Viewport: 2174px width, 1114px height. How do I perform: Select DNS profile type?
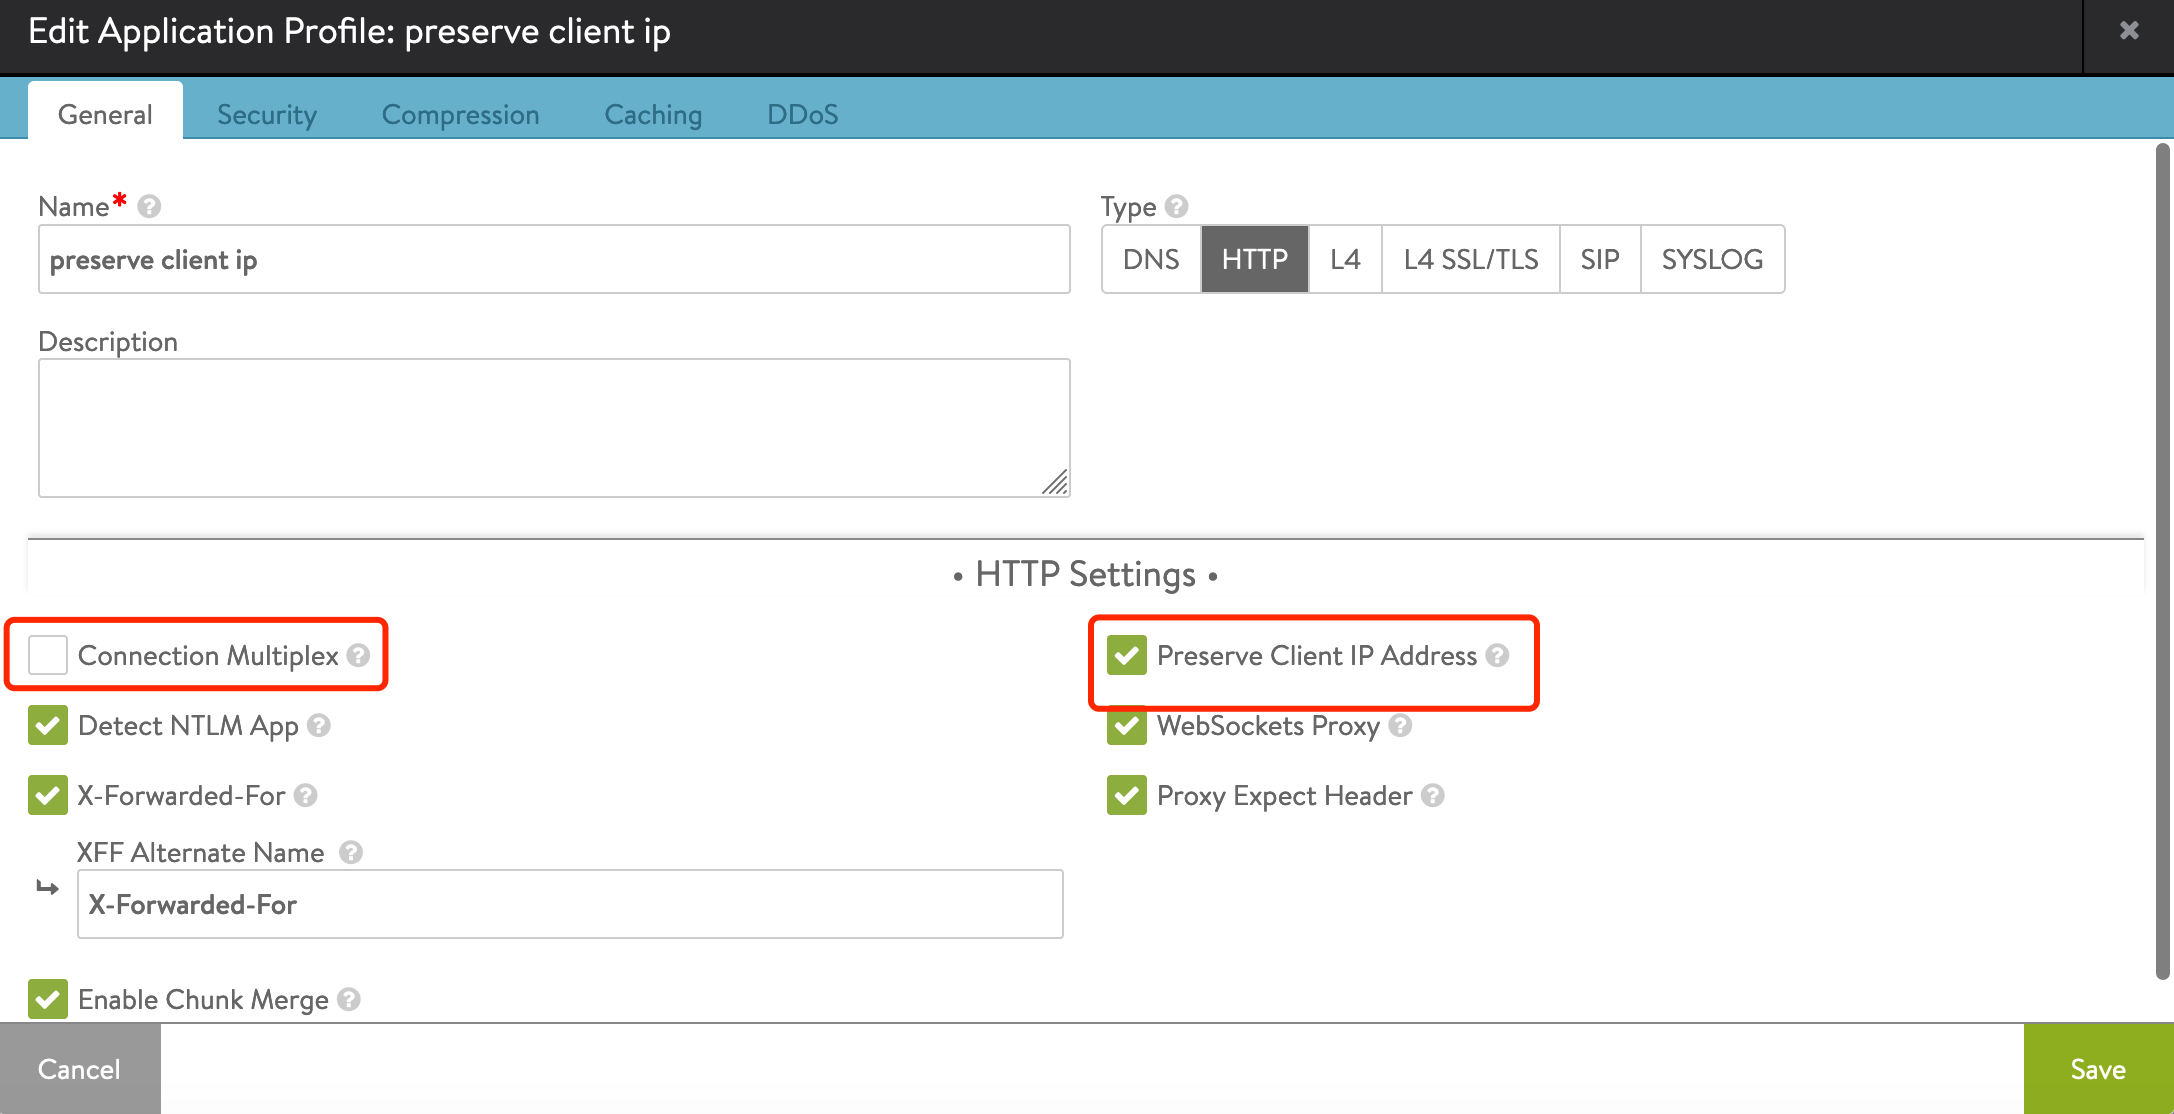[x=1151, y=259]
